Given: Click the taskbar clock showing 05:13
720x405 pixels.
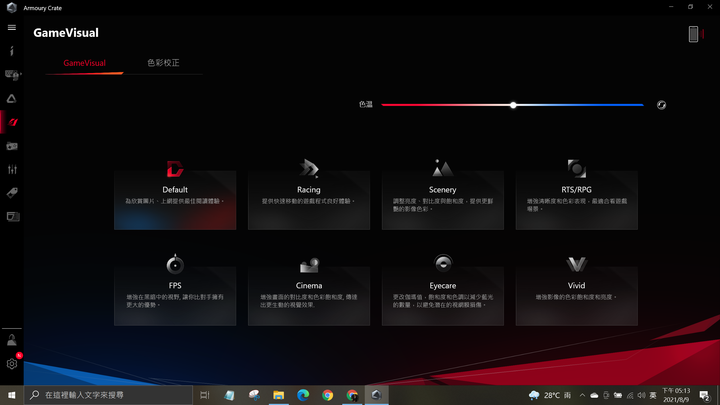Looking at the screenshot, I should pyautogui.click(x=676, y=395).
